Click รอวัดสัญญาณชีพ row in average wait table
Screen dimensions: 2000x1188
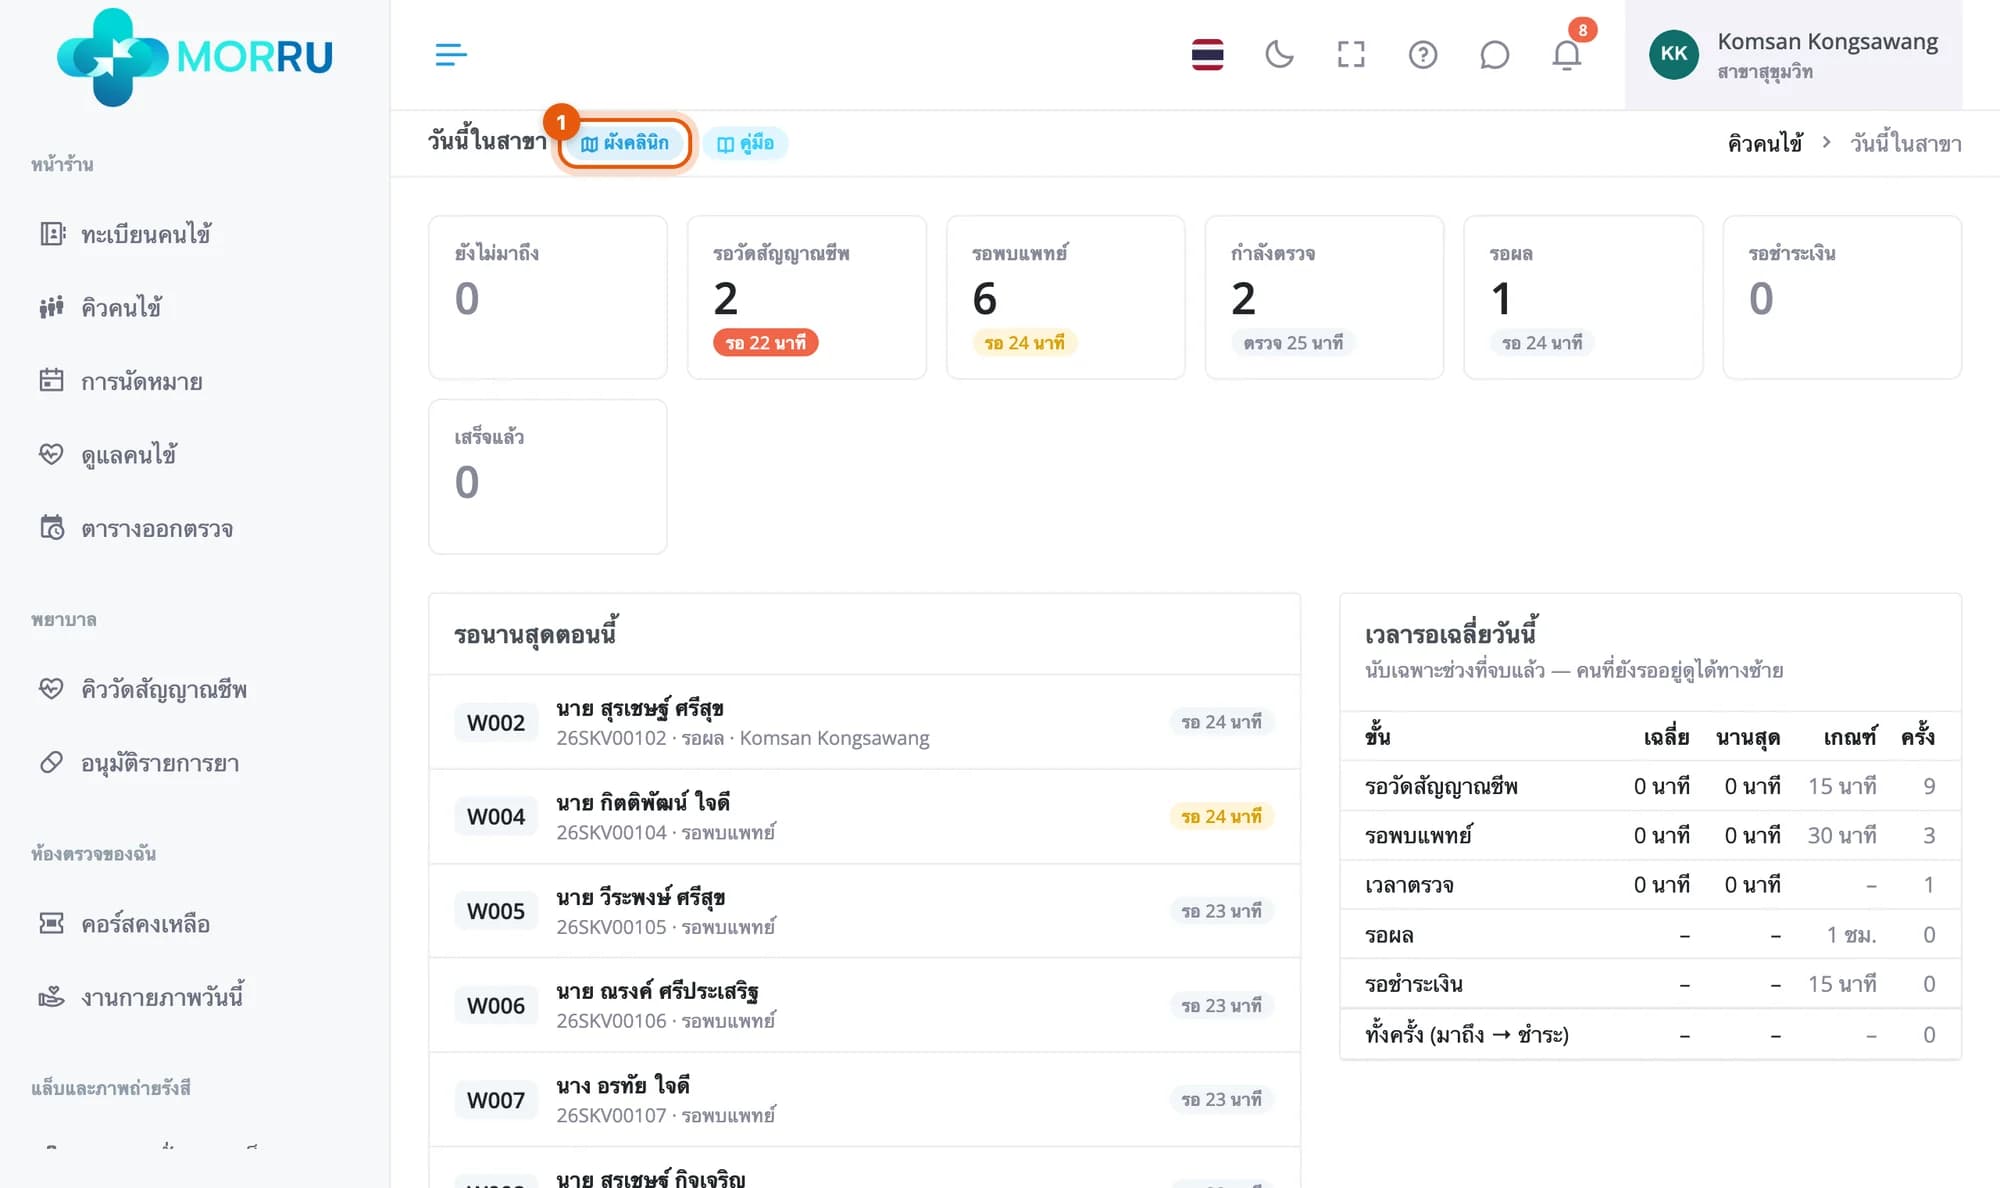[x=1650, y=786]
